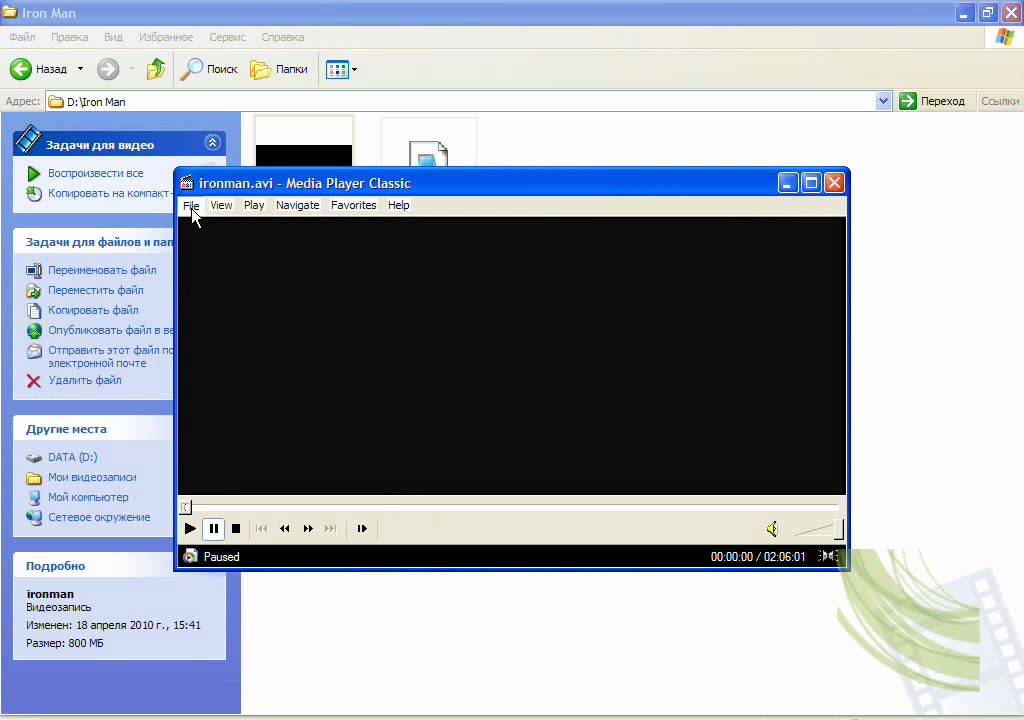
Task: Click the Ссылки links toolbar label
Action: coord(1000,101)
